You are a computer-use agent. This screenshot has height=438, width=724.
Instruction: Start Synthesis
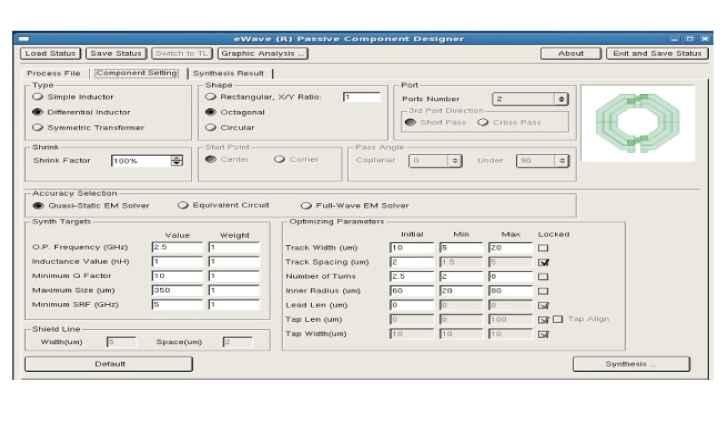[631, 364]
